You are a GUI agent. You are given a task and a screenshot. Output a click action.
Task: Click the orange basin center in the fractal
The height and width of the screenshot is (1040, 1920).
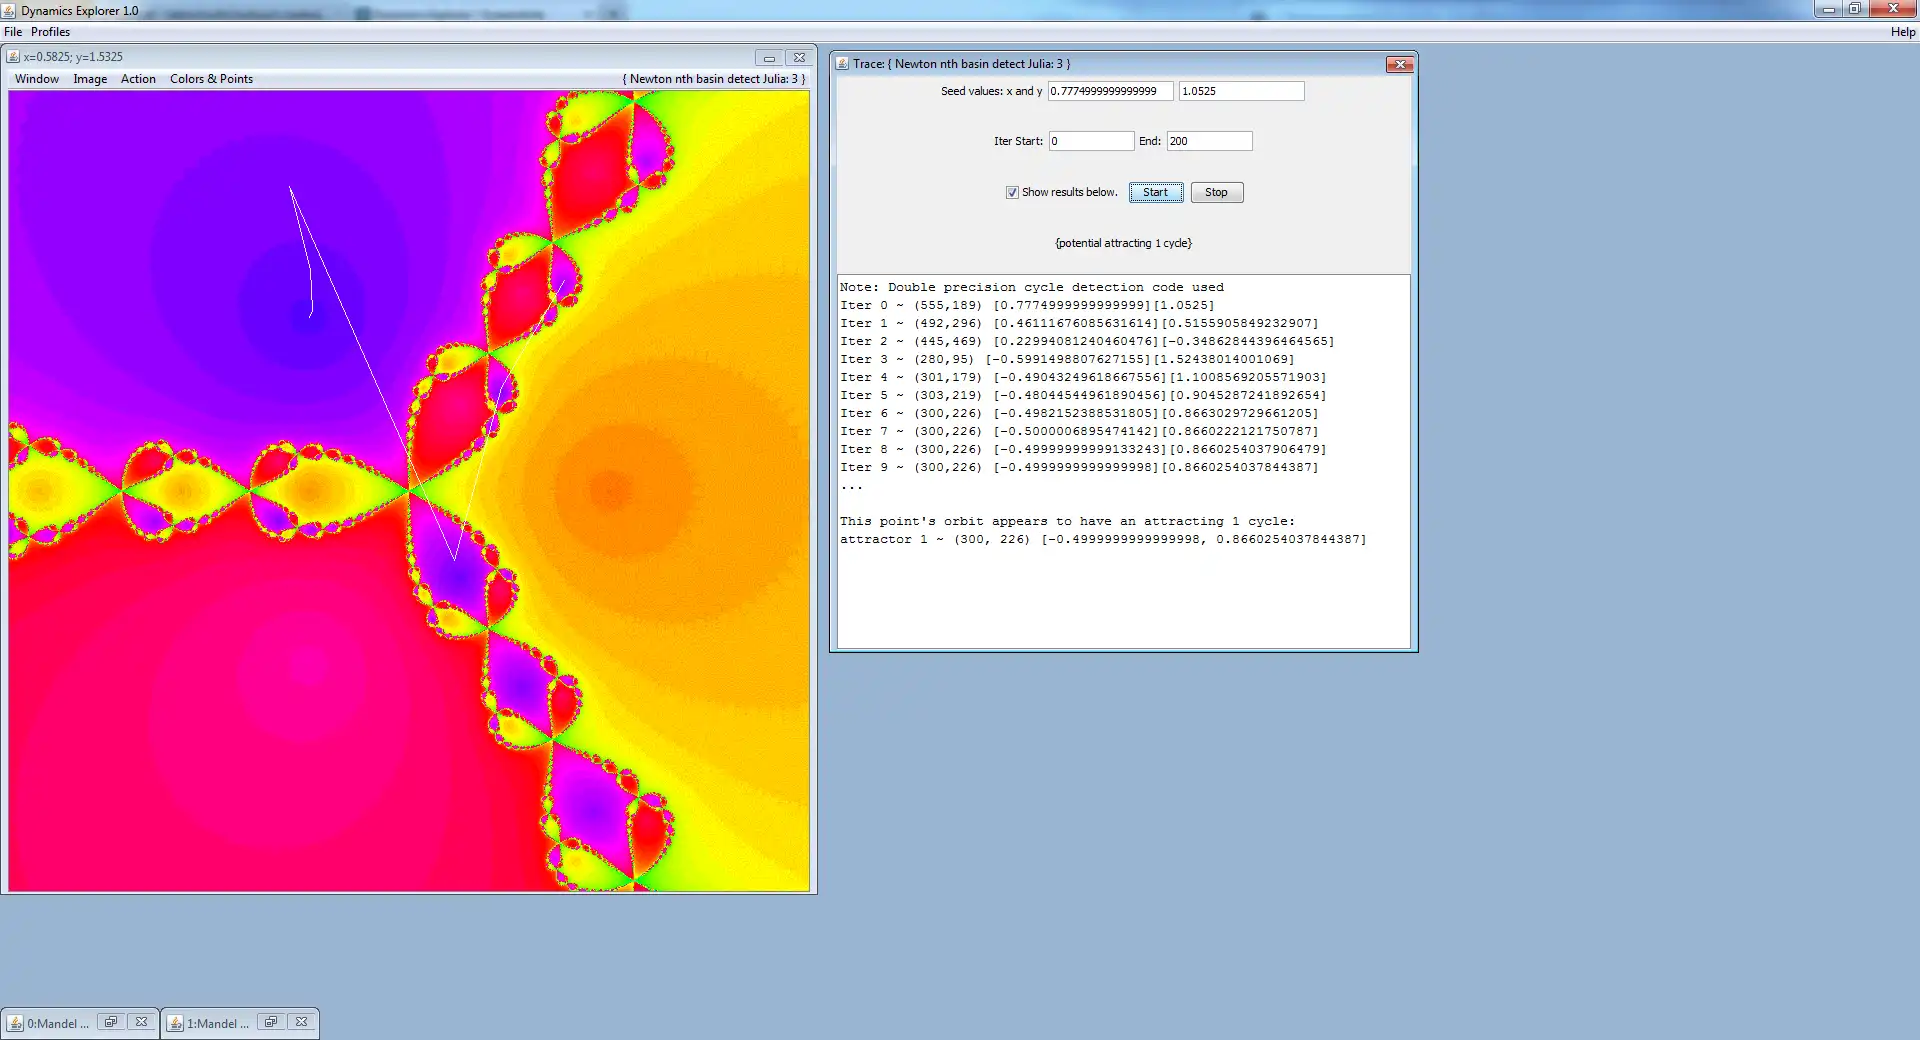tap(610, 490)
